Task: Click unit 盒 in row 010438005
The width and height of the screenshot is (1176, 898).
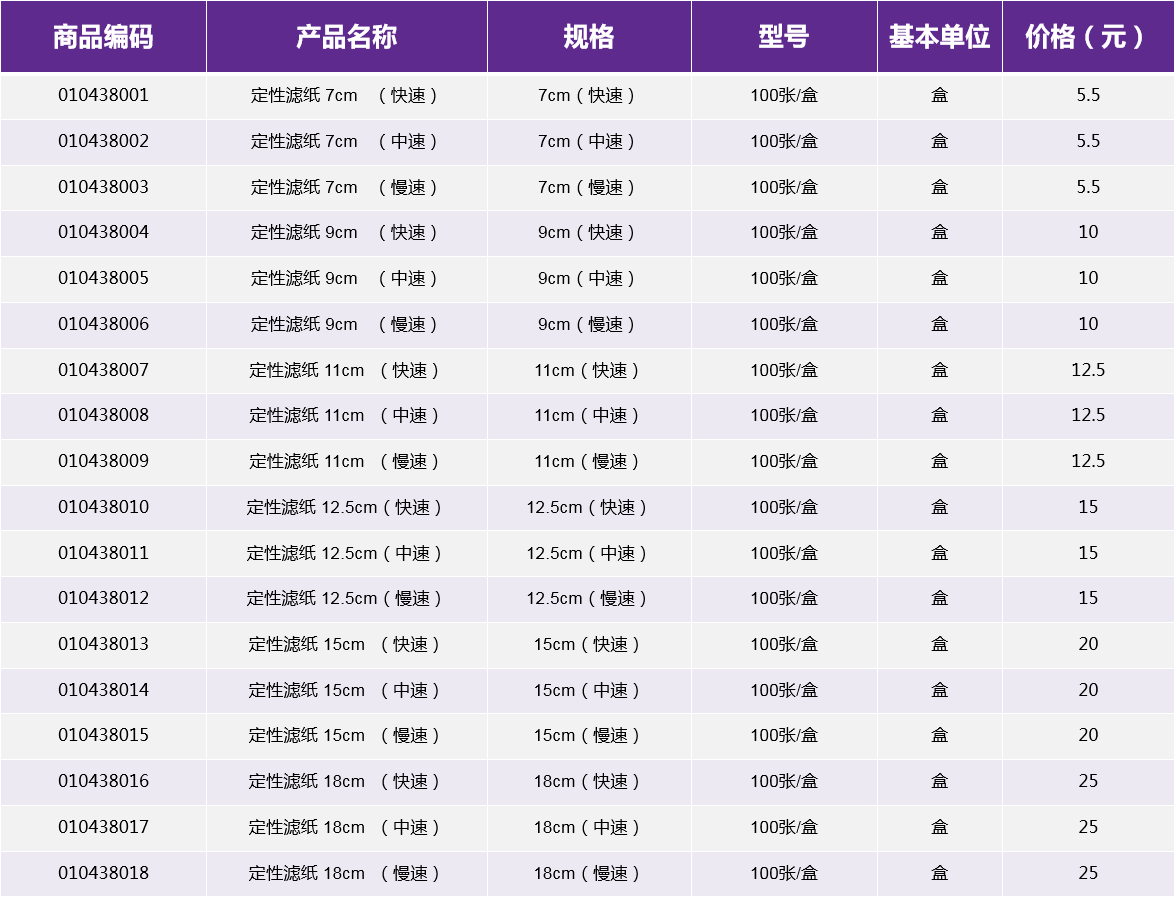Action: coord(940,278)
